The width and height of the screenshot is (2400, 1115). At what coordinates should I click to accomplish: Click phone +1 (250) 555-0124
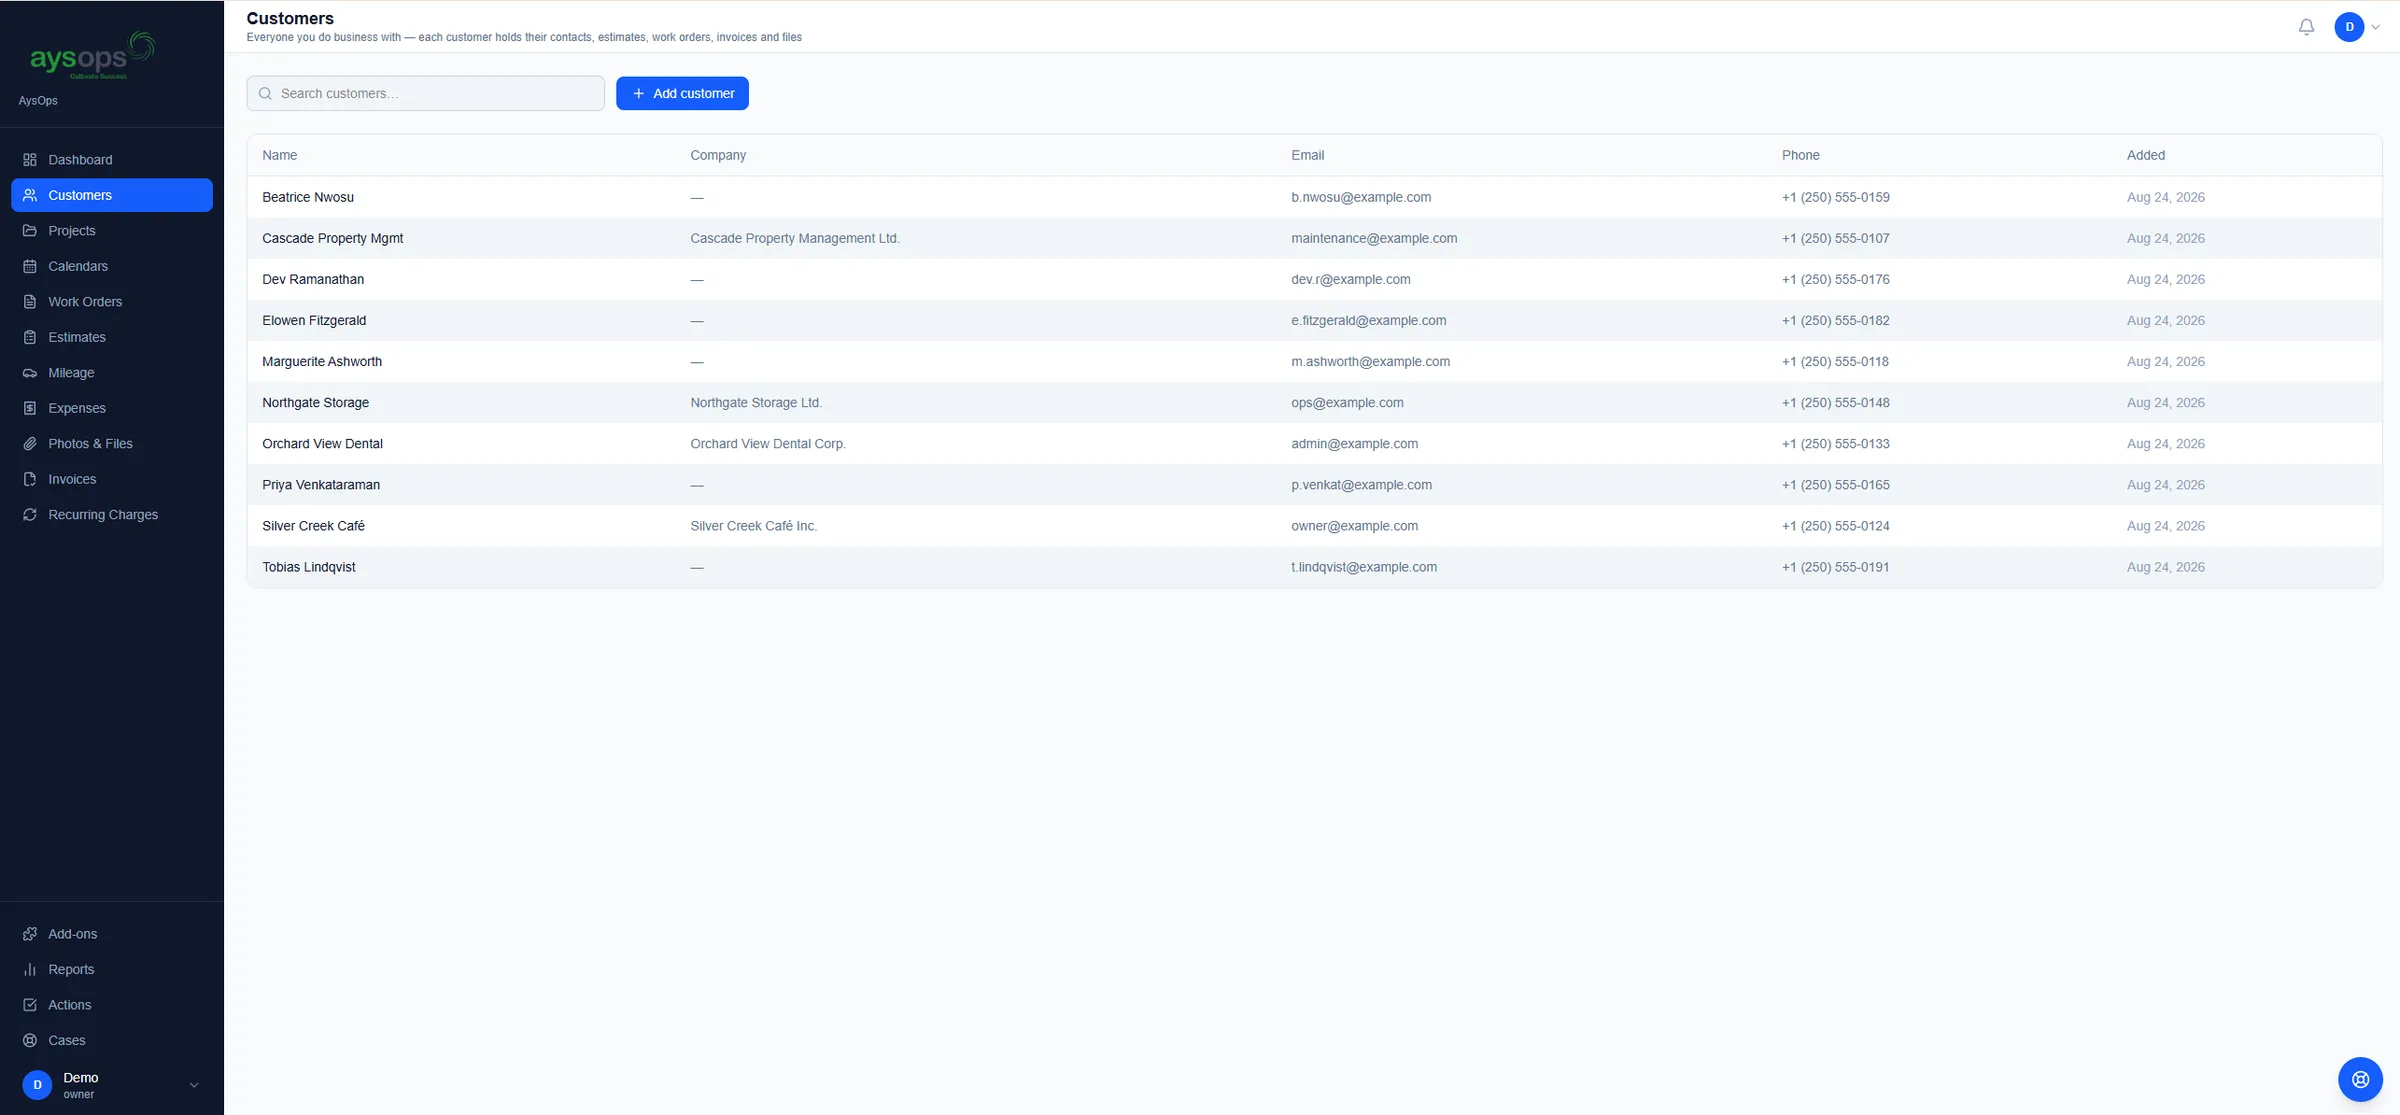[1836, 526]
